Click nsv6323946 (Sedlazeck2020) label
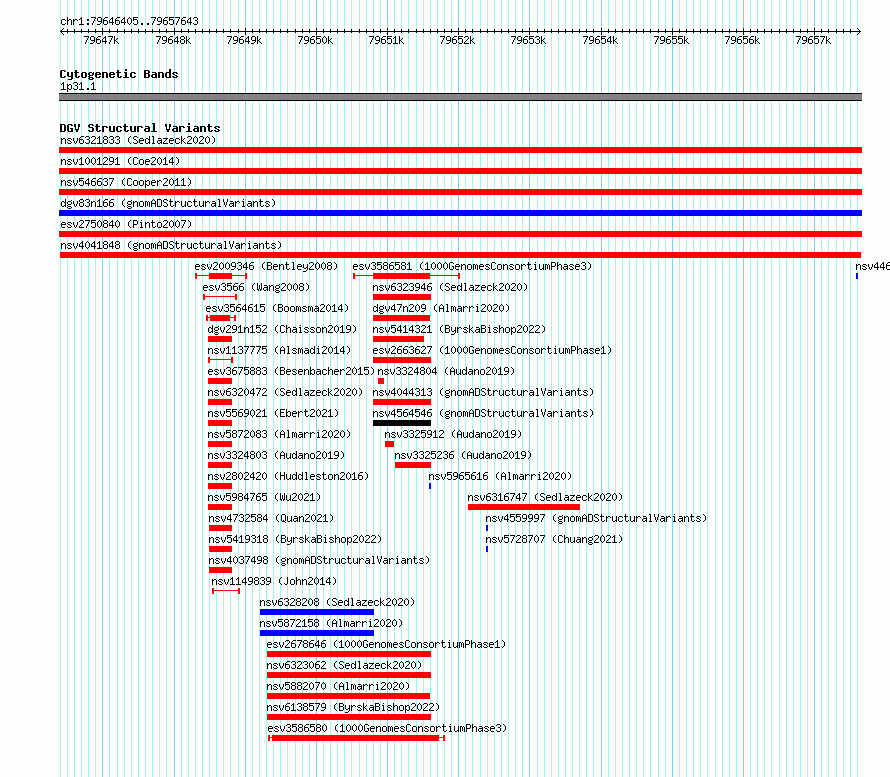 [x=450, y=287]
